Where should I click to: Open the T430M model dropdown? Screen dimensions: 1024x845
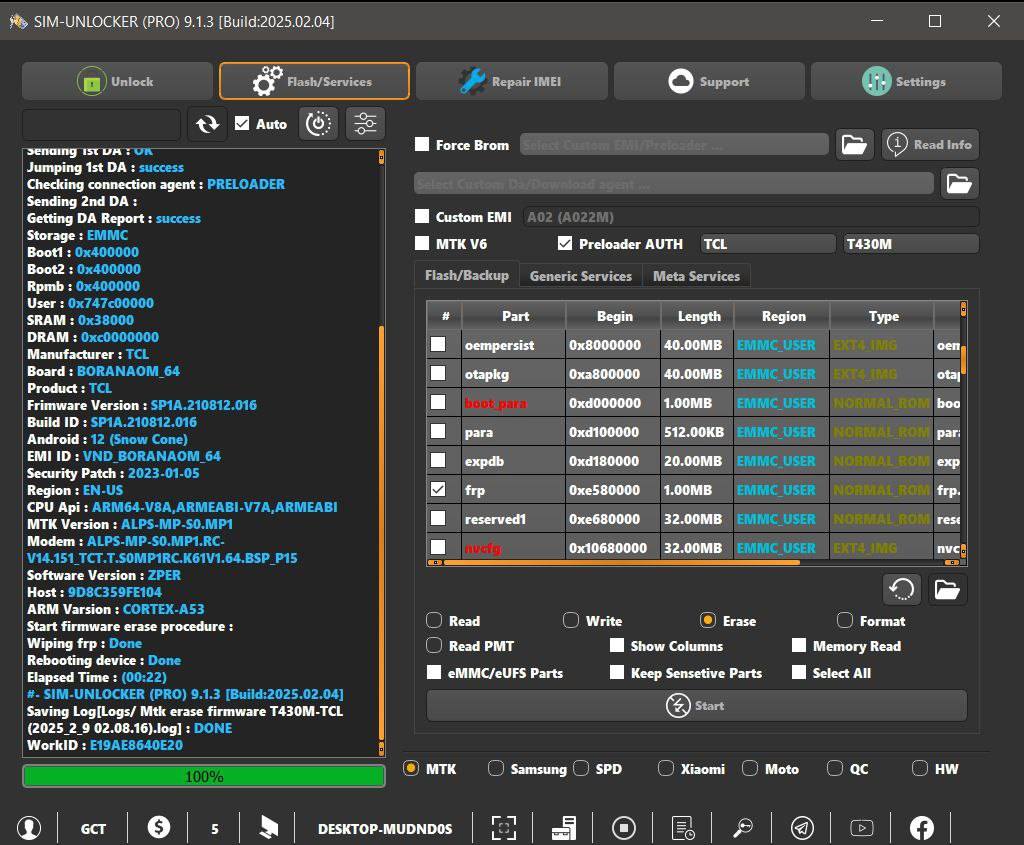point(910,244)
